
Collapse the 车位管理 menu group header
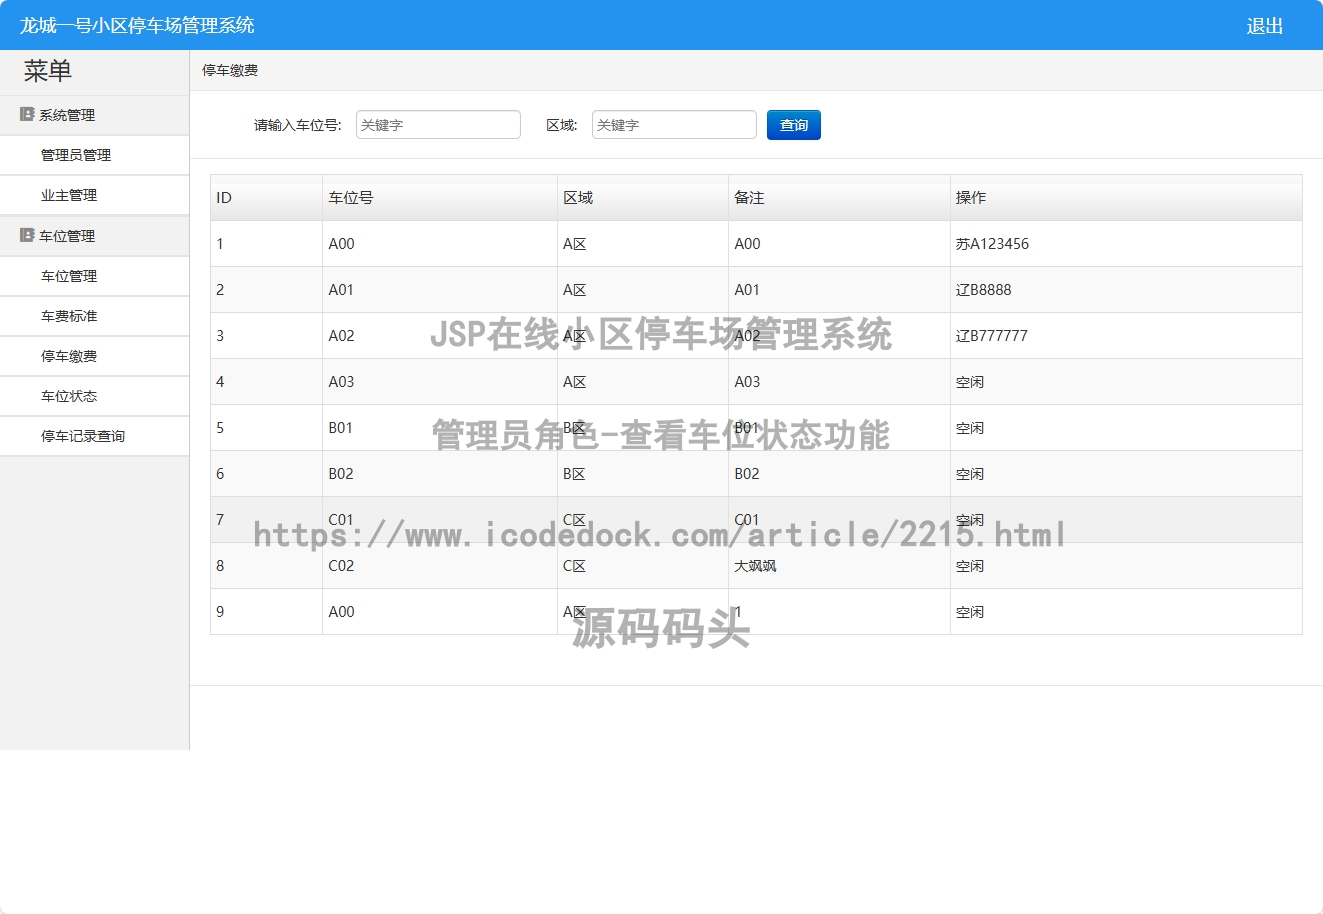coord(94,236)
